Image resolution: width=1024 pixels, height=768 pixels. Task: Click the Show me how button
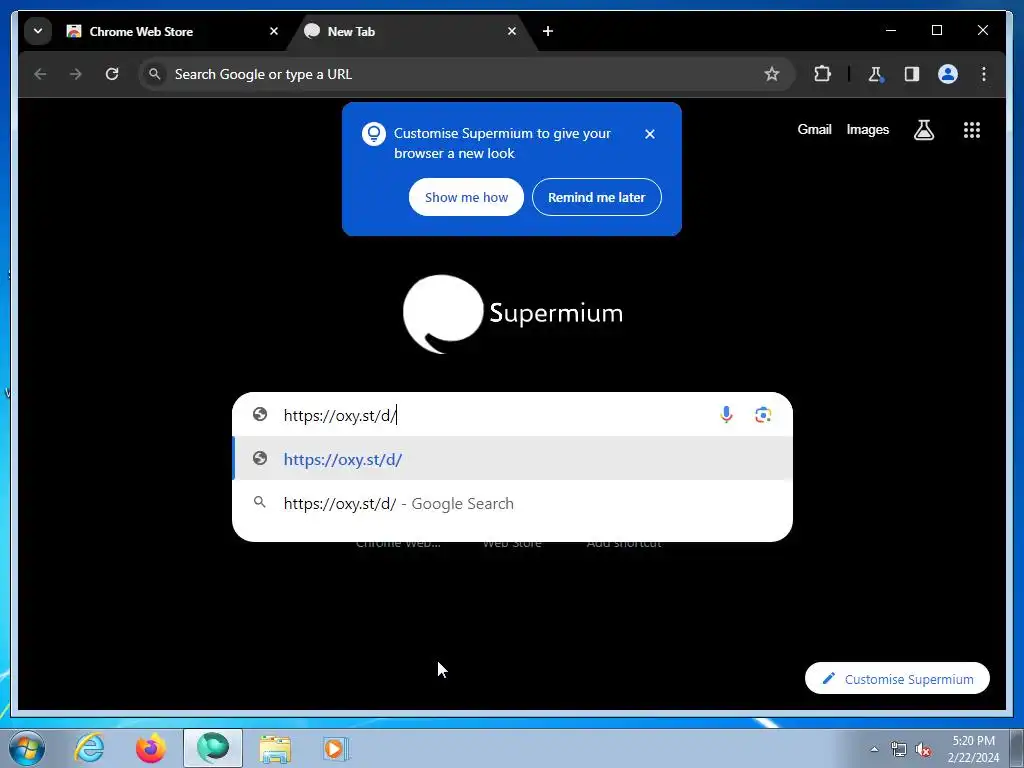[466, 197]
